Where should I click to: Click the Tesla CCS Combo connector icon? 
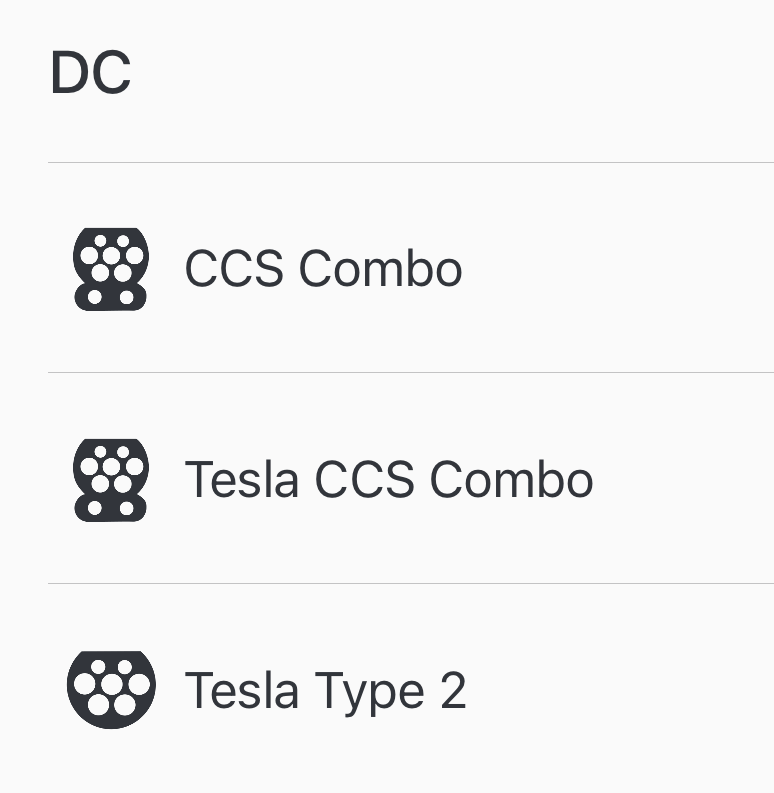[111, 479]
